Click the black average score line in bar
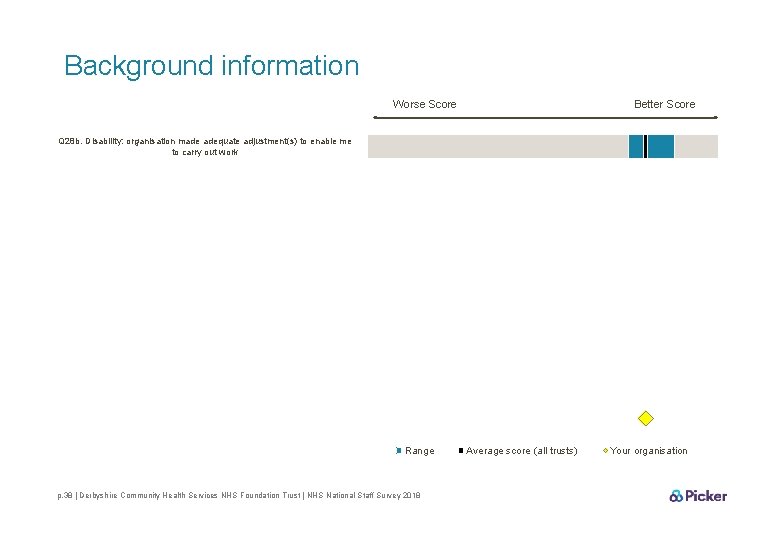The width and height of the screenshot is (780, 540). [646, 147]
